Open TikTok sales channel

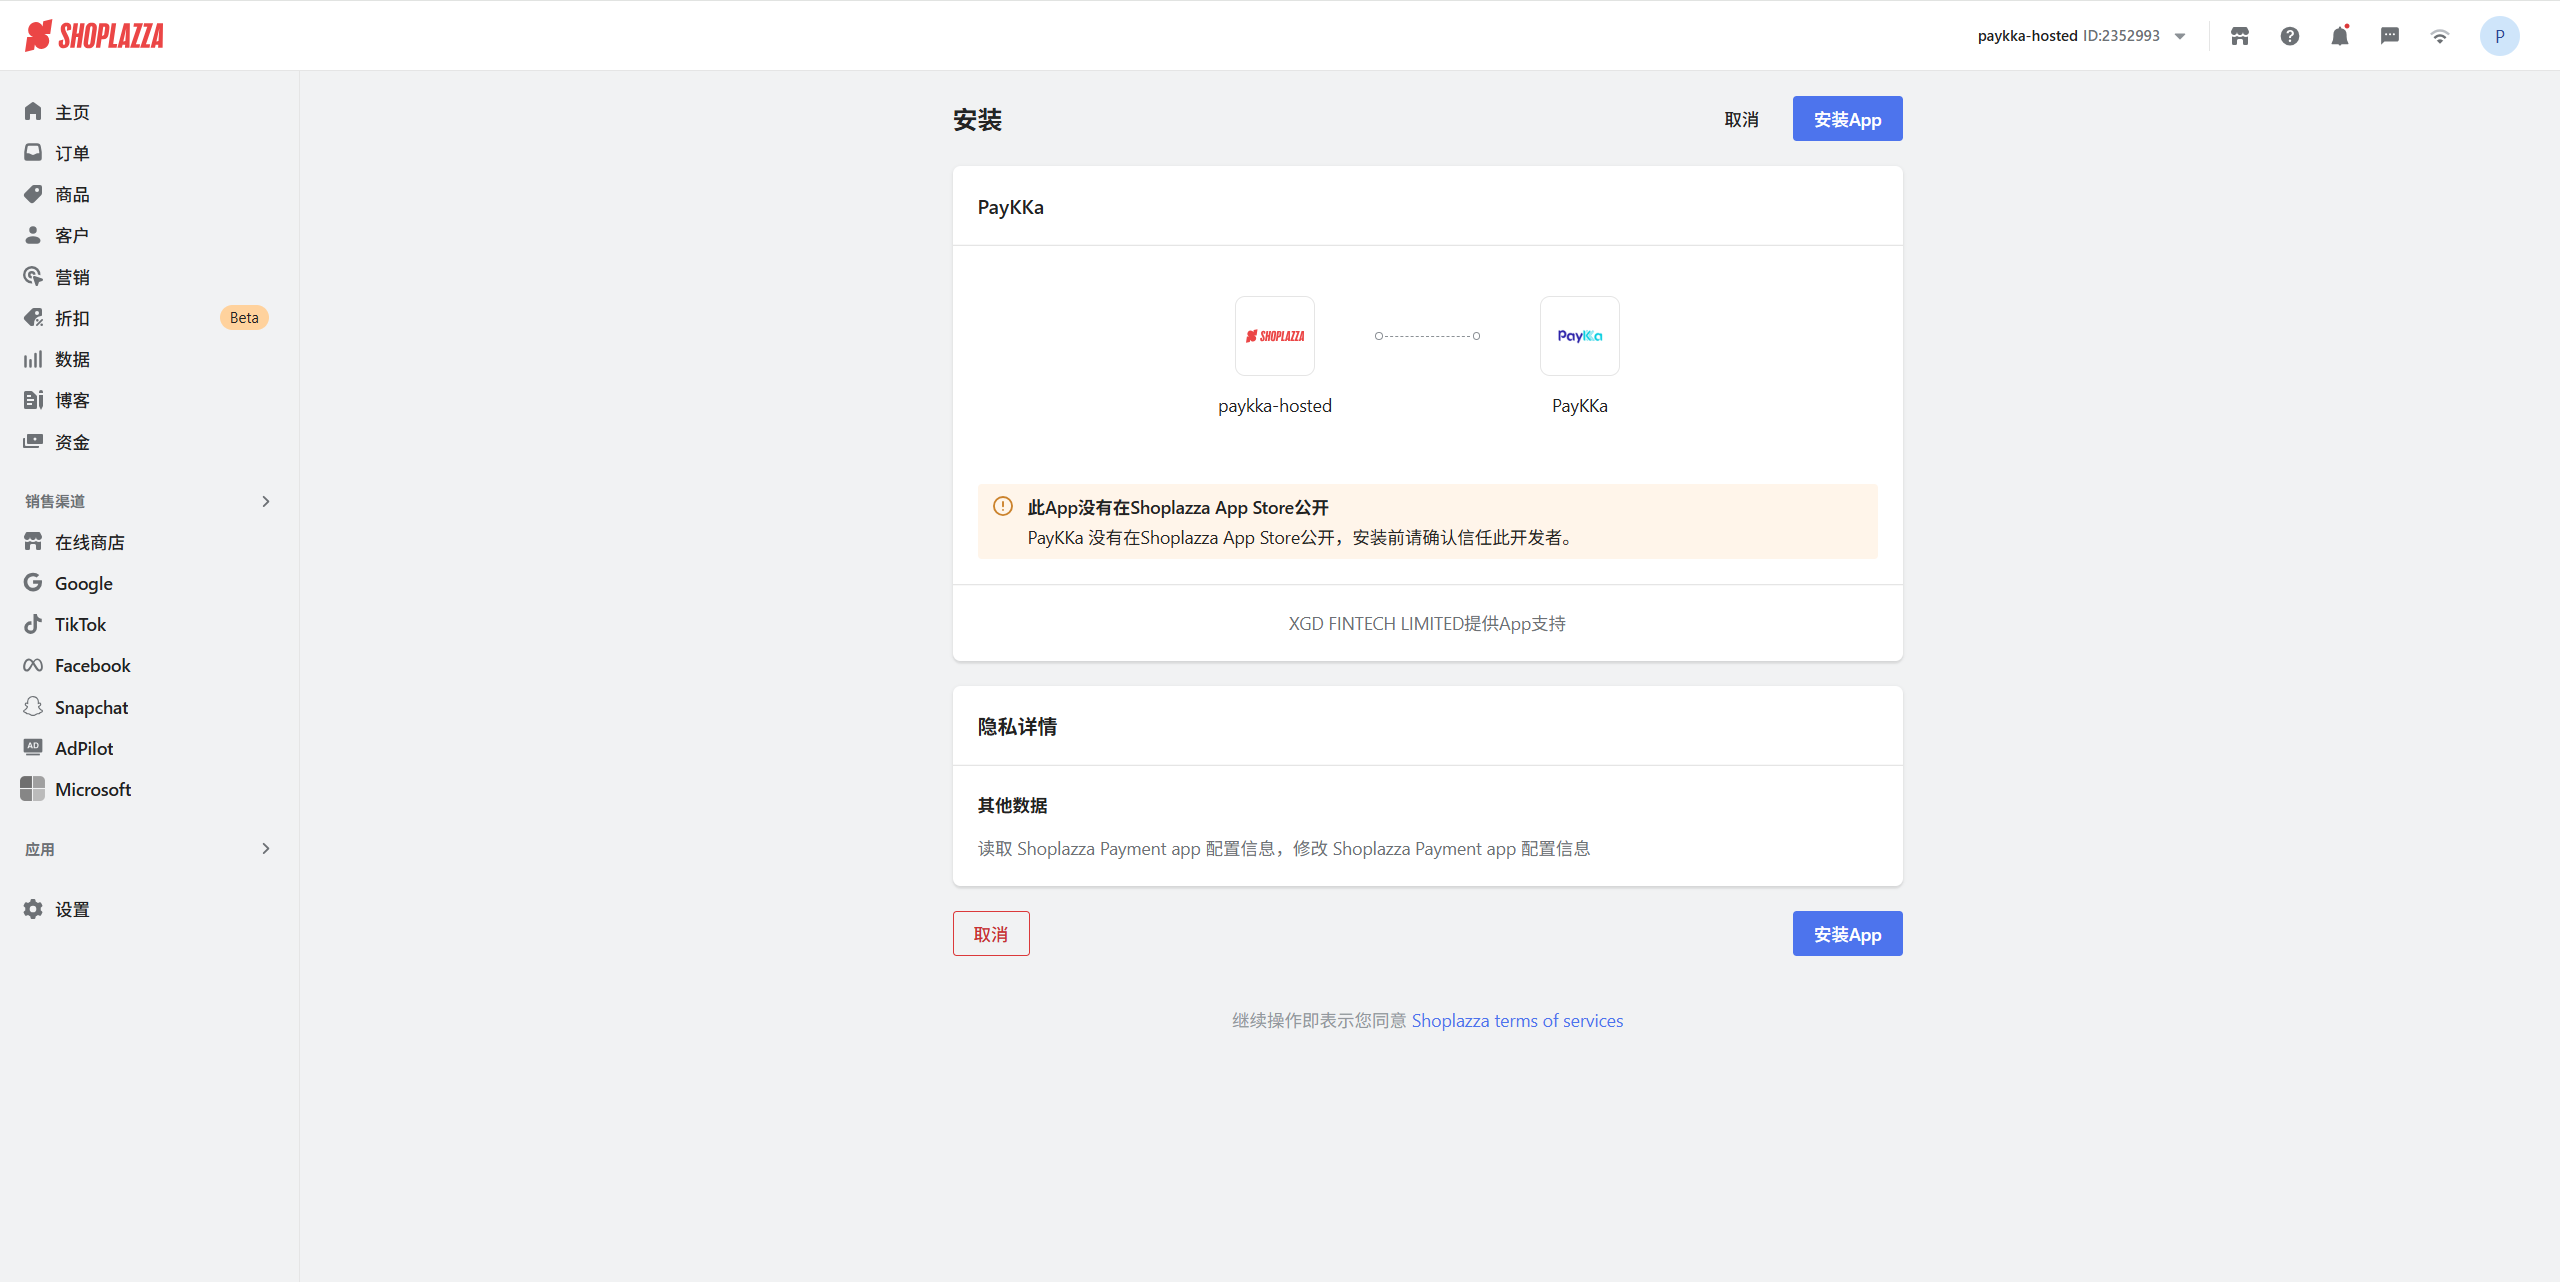(80, 625)
